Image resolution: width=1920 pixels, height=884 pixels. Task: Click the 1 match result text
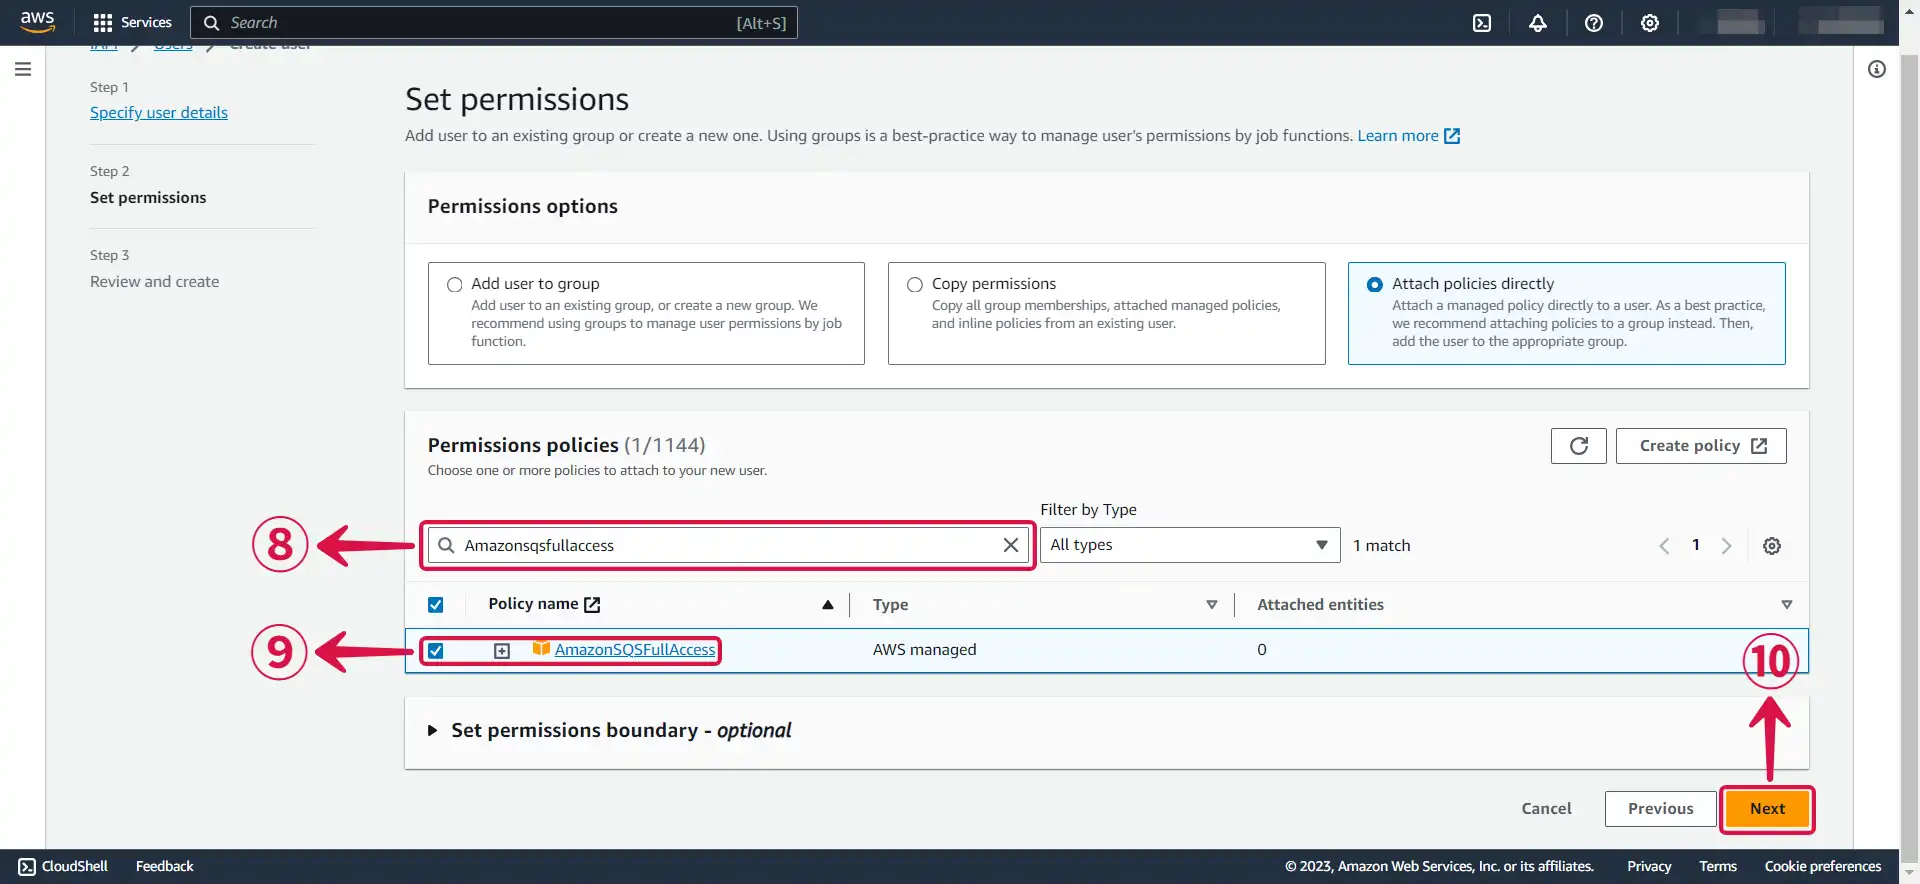[x=1381, y=546]
